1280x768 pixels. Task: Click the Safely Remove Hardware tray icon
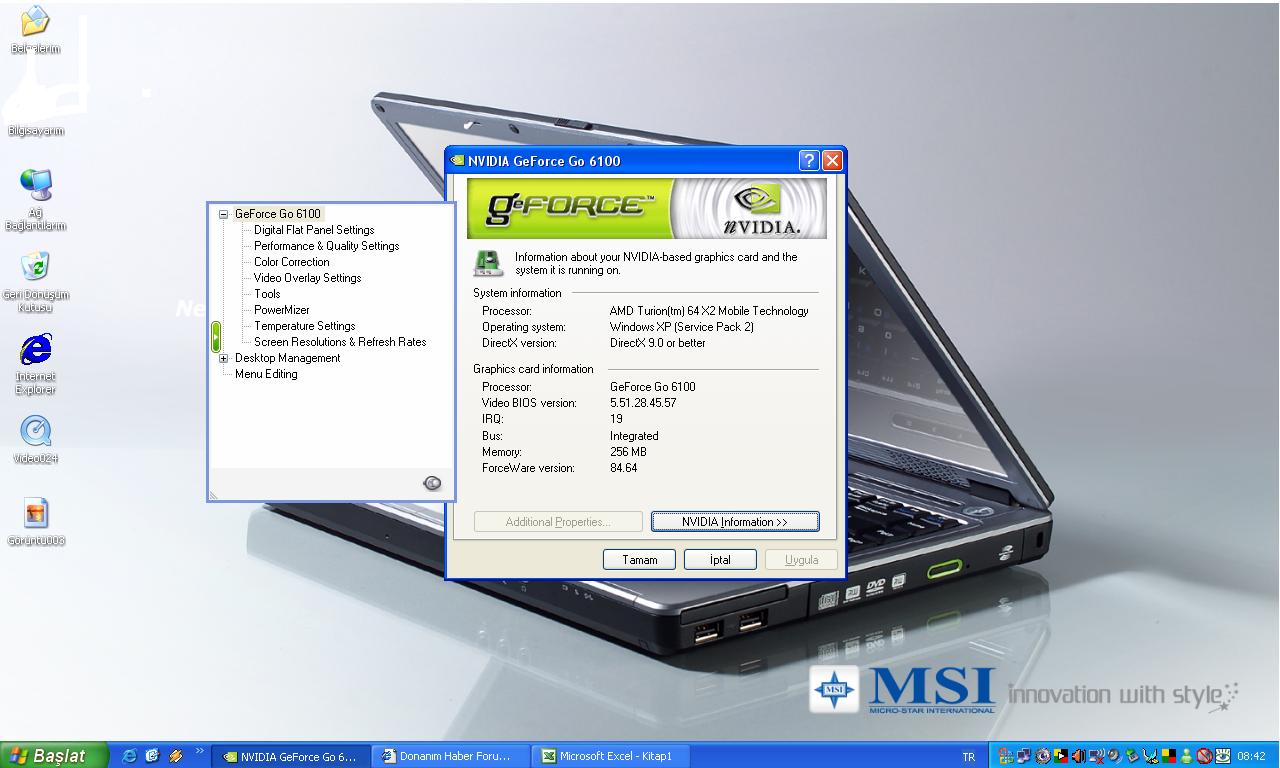[1132, 756]
